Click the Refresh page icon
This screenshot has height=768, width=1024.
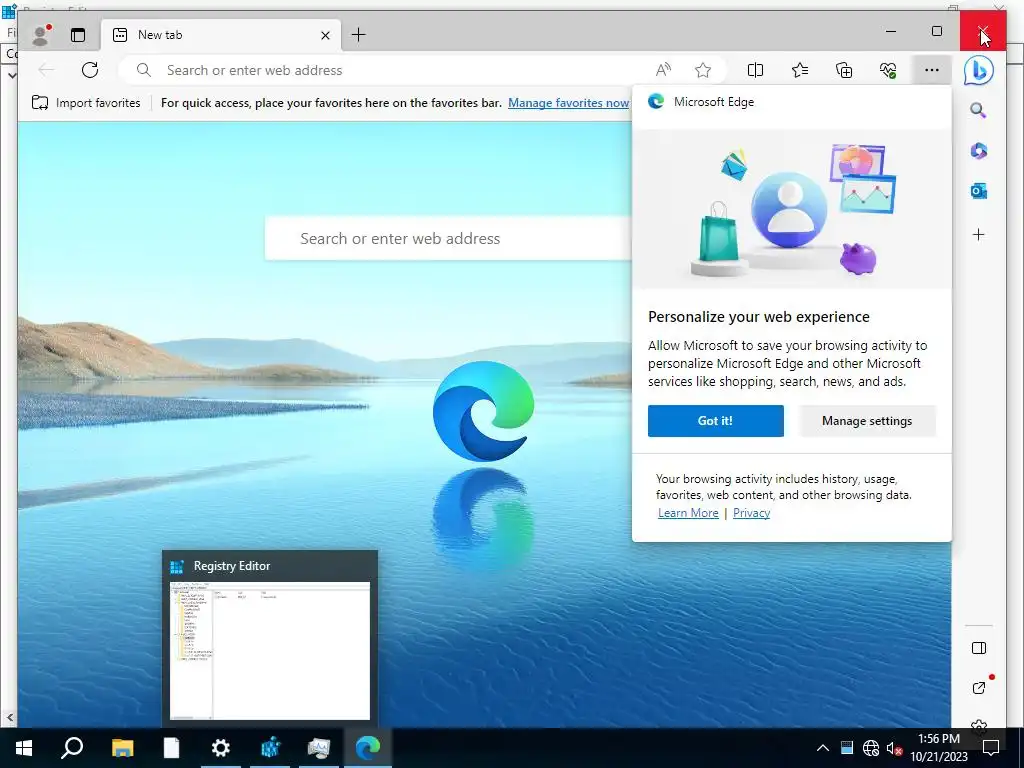tap(90, 70)
